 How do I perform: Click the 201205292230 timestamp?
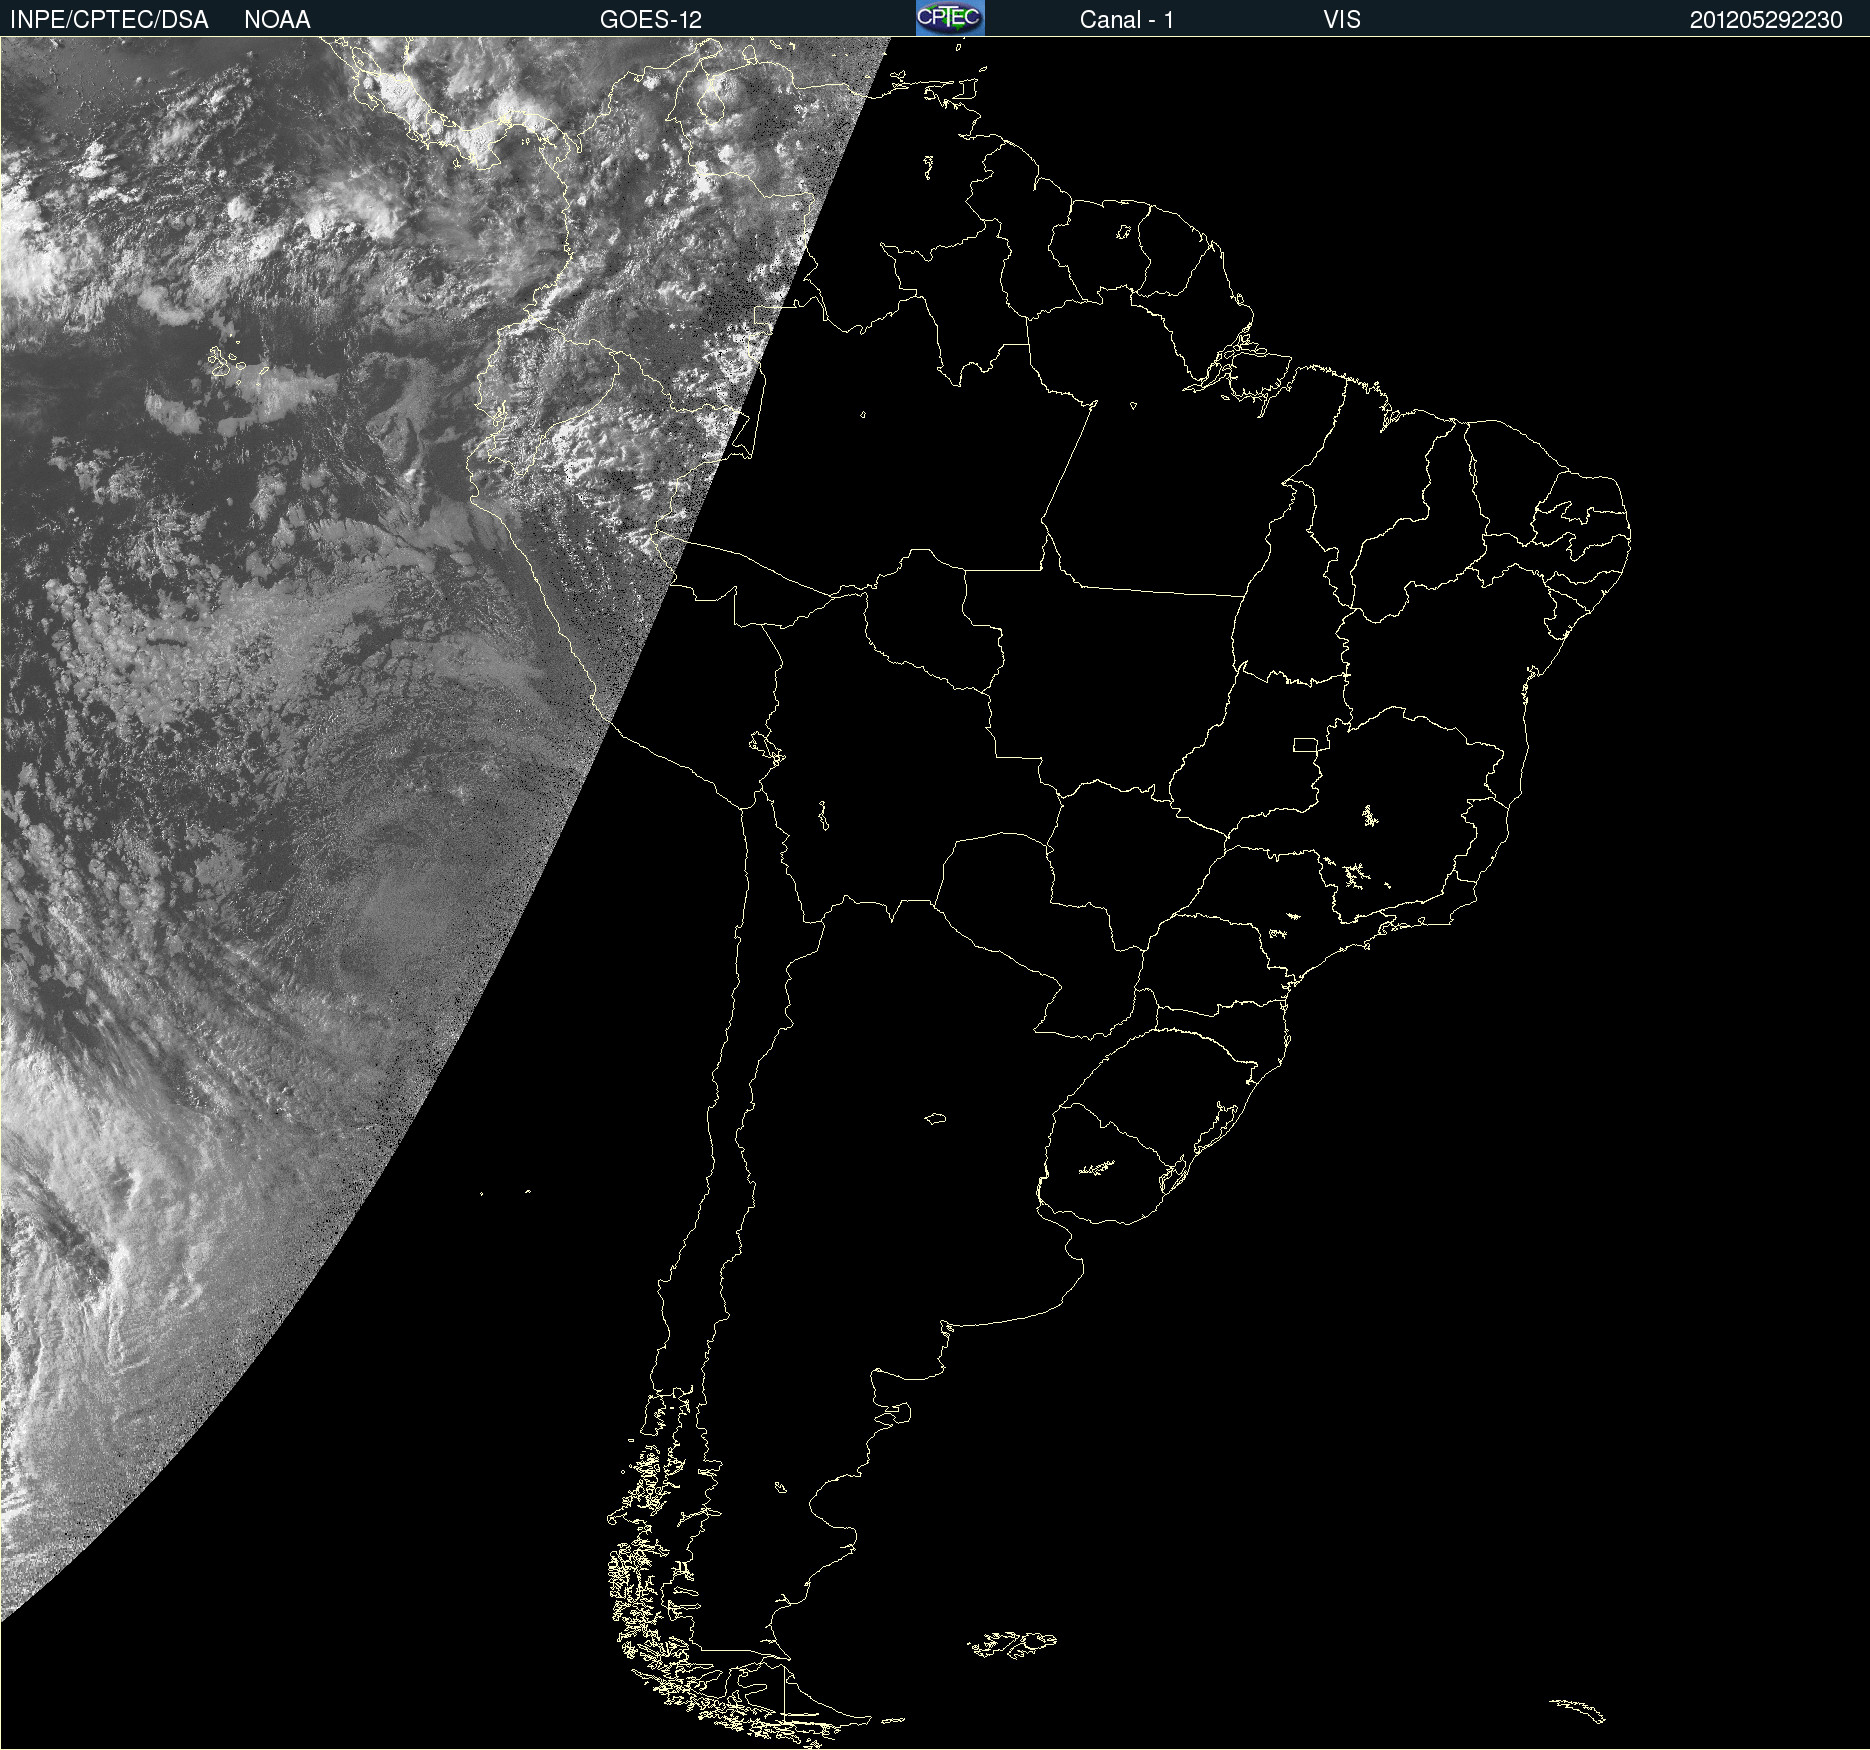[x=1766, y=20]
